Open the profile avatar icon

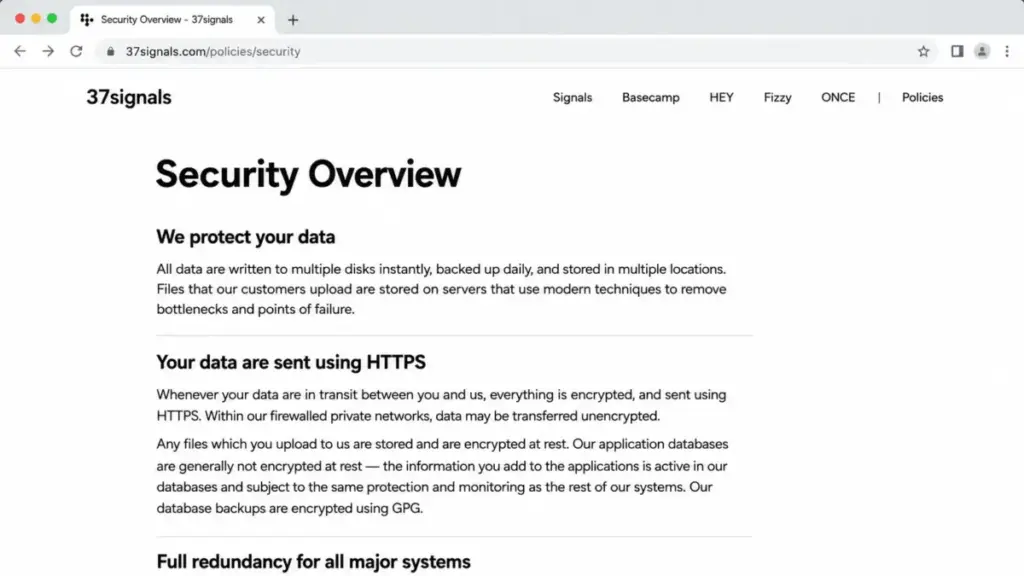pyautogui.click(x=982, y=51)
